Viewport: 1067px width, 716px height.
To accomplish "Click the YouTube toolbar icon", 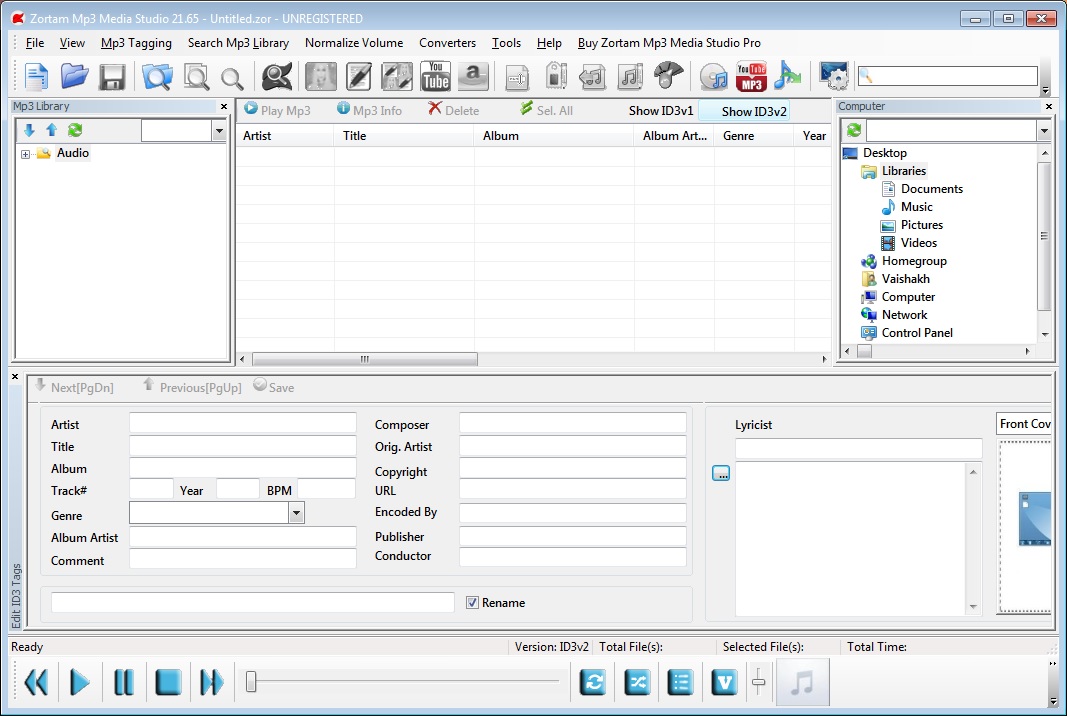I will pos(435,76).
